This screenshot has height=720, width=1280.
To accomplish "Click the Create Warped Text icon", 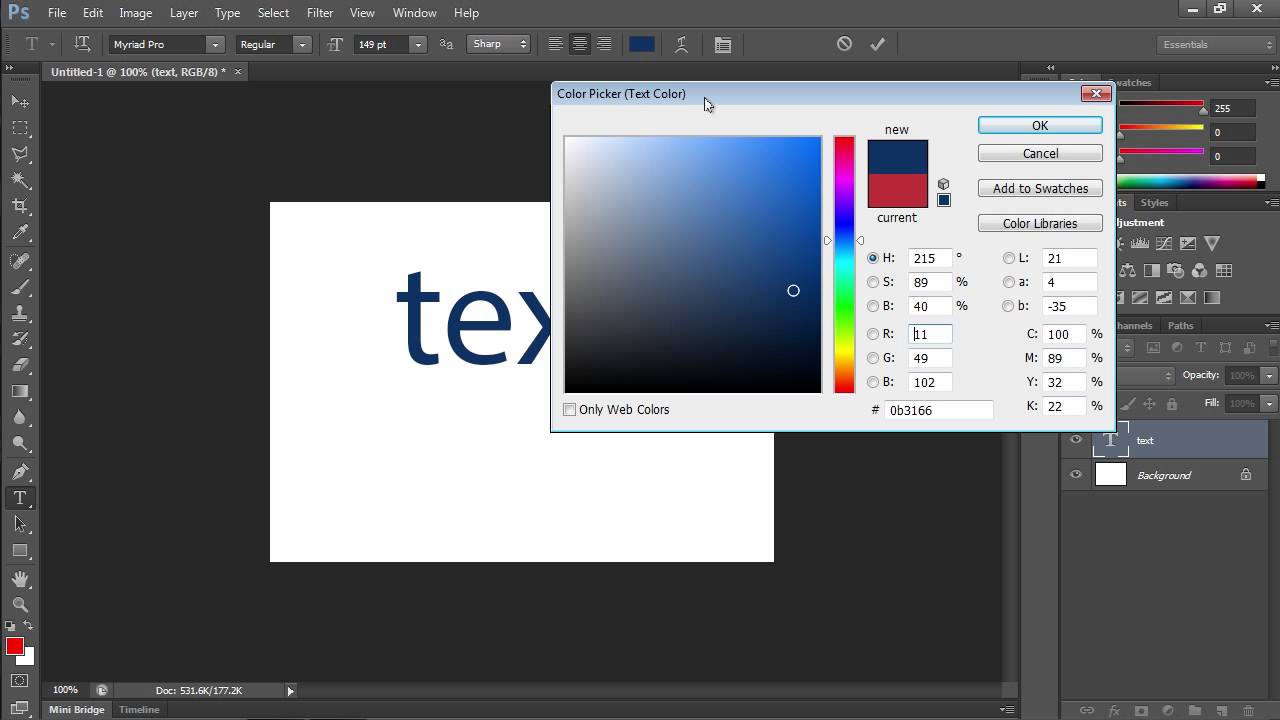I will (681, 44).
